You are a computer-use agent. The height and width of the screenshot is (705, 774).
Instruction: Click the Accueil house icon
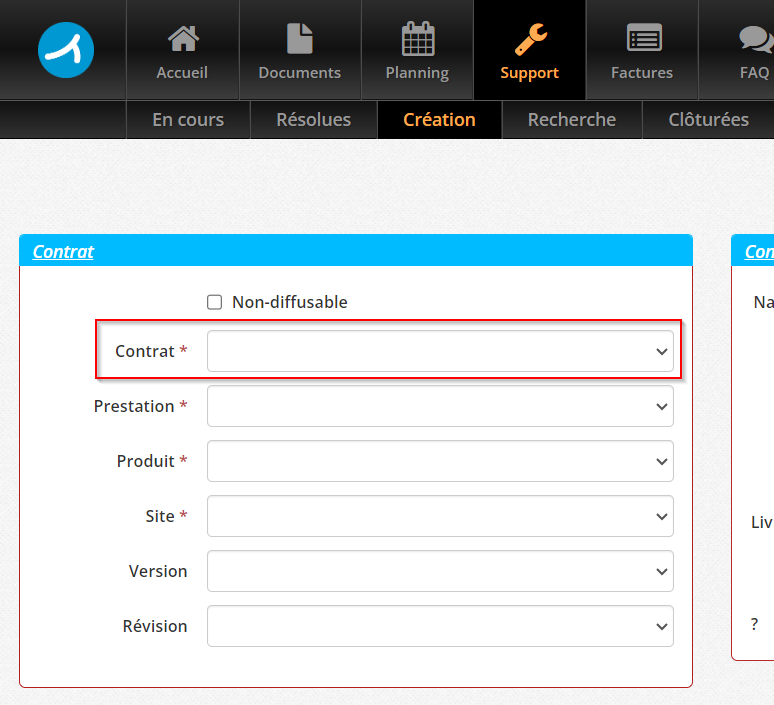click(x=183, y=39)
